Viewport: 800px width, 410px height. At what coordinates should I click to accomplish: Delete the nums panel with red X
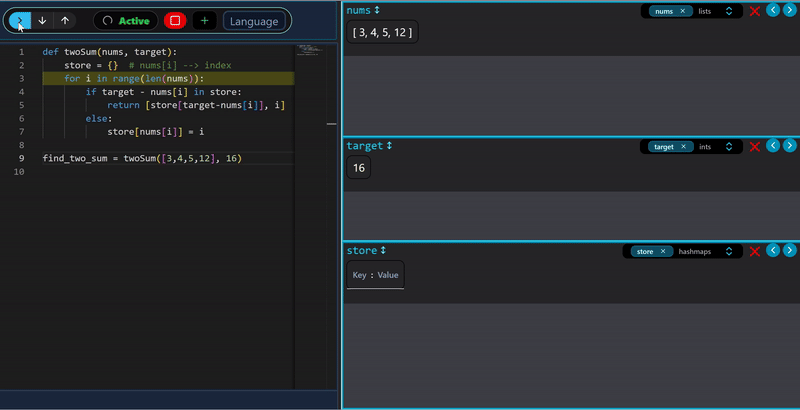tap(755, 11)
